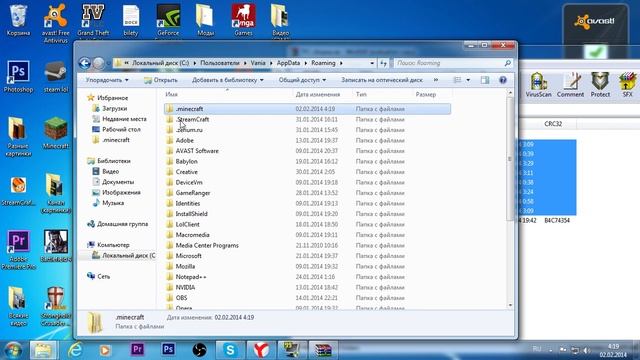
Task: Expand Roaming breadcrumb arrow in address bar
Action: tap(341, 63)
